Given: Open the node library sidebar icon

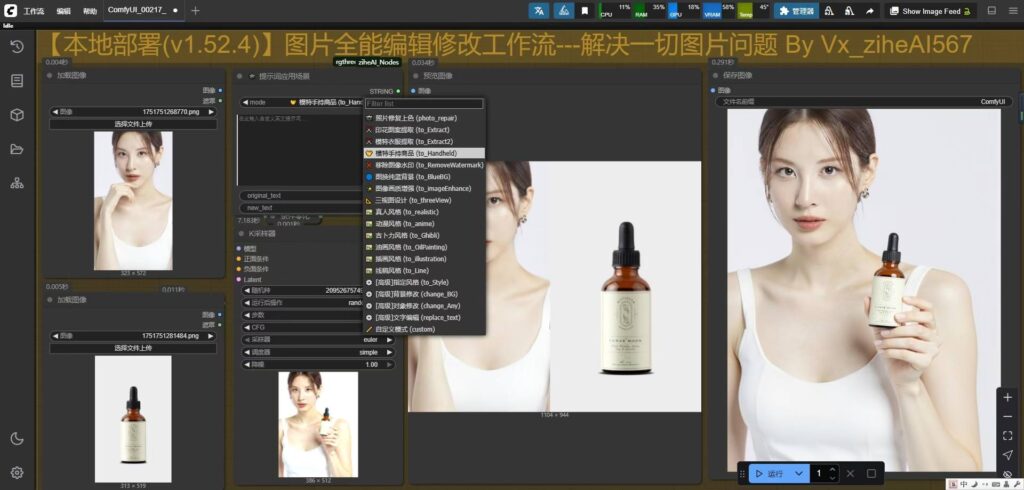Looking at the screenshot, I should [x=17, y=80].
